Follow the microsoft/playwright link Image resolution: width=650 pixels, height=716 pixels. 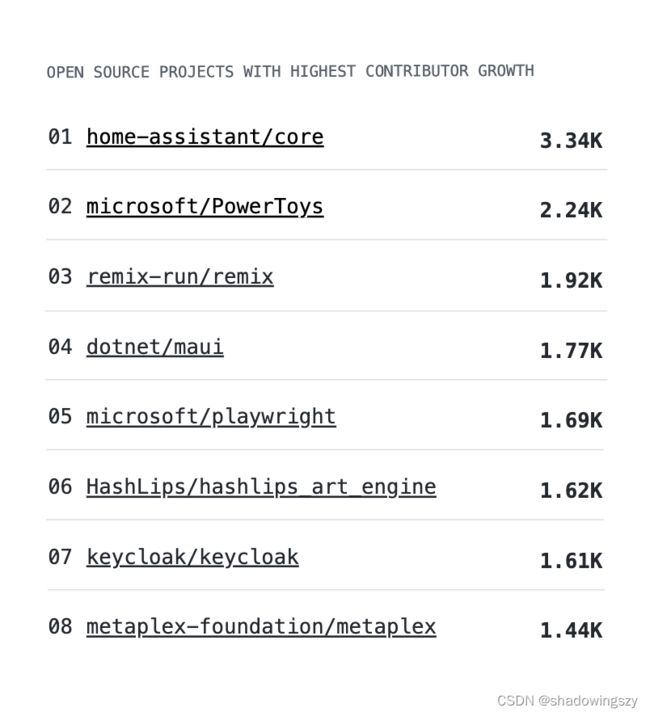pos(211,417)
